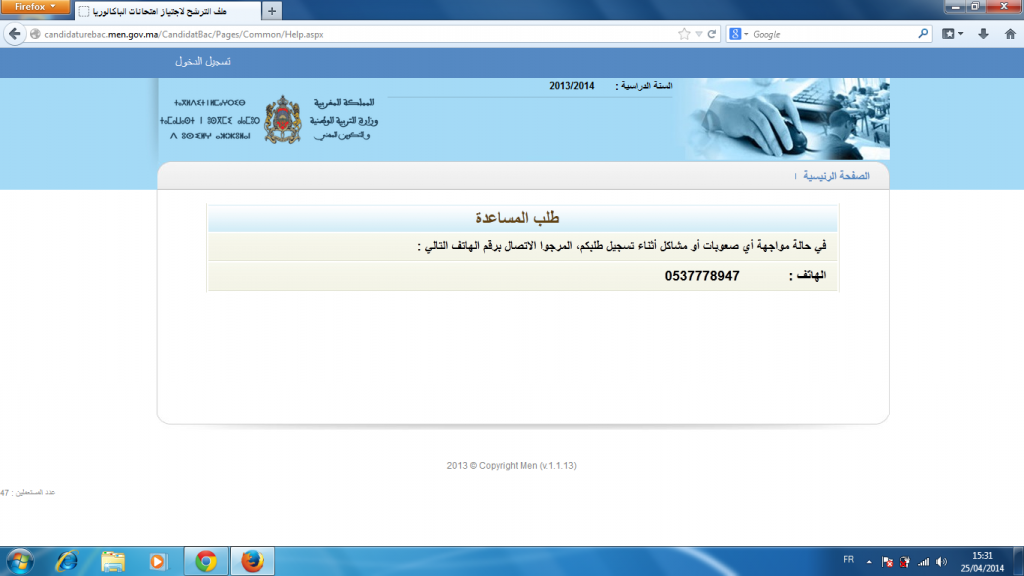Open the bookmarks menu icon
Viewport: 1024px width, 576px height.
952,34
